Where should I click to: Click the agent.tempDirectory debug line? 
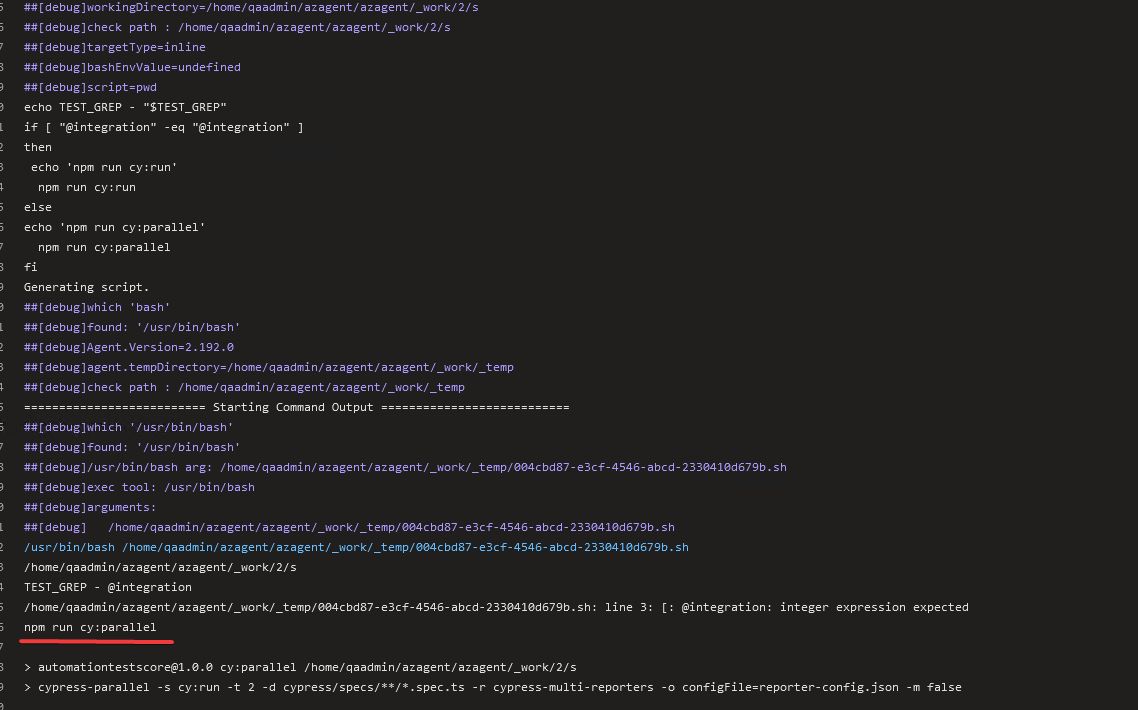(x=269, y=367)
